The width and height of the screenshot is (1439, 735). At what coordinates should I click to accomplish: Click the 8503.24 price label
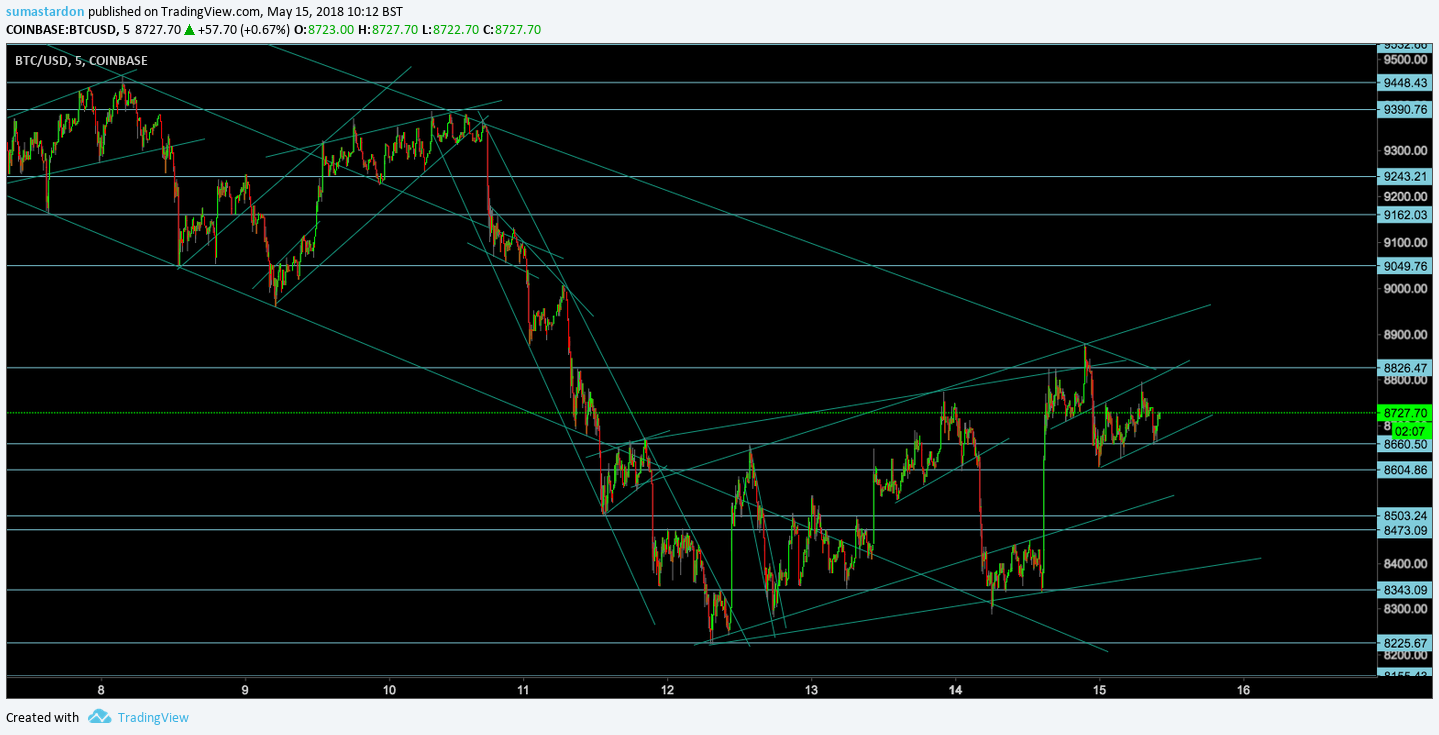(1407, 516)
